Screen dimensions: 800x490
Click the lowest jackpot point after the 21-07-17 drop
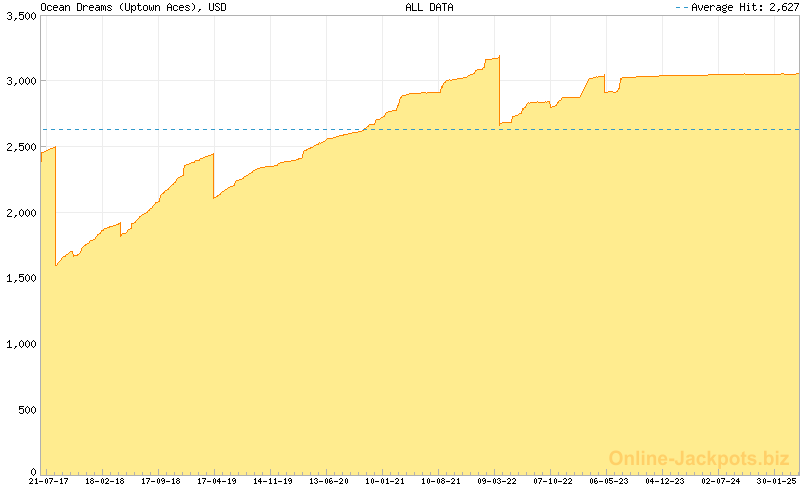click(56, 265)
